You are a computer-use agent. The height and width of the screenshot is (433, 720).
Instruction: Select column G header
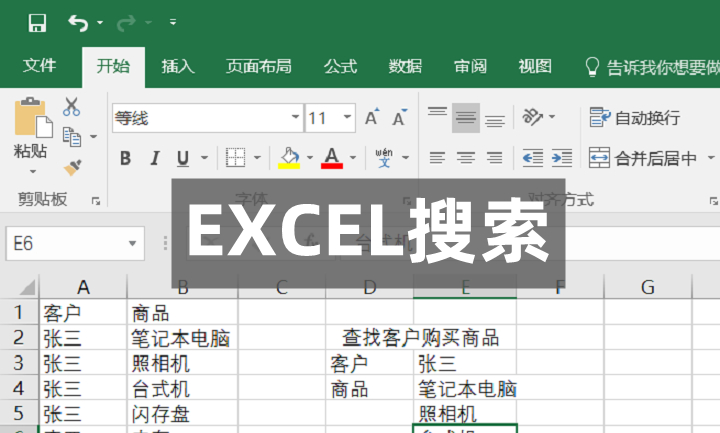[x=648, y=287]
